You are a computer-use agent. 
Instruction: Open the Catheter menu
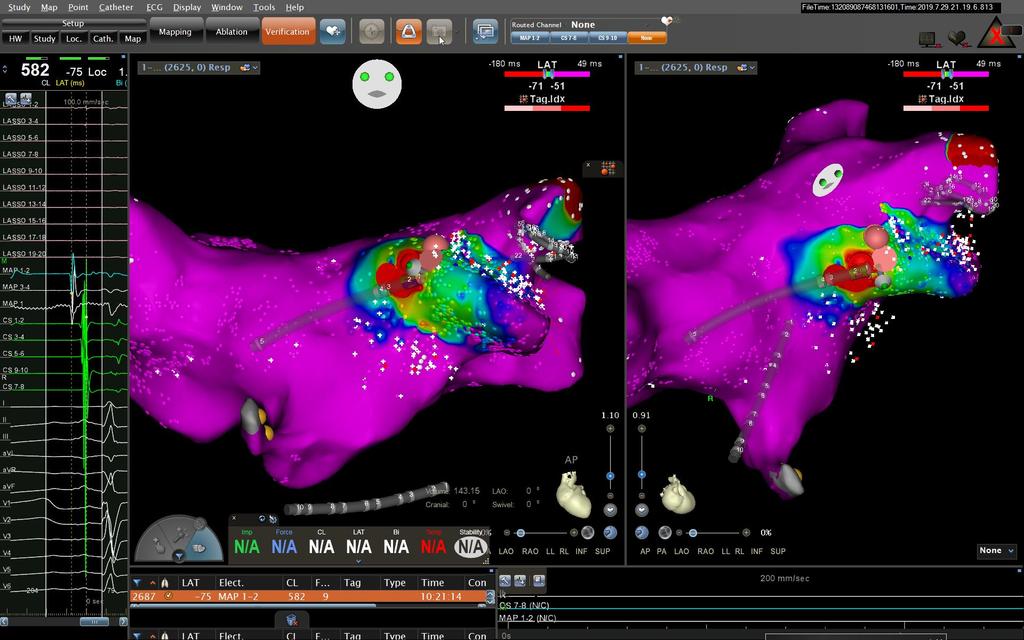(x=116, y=7)
